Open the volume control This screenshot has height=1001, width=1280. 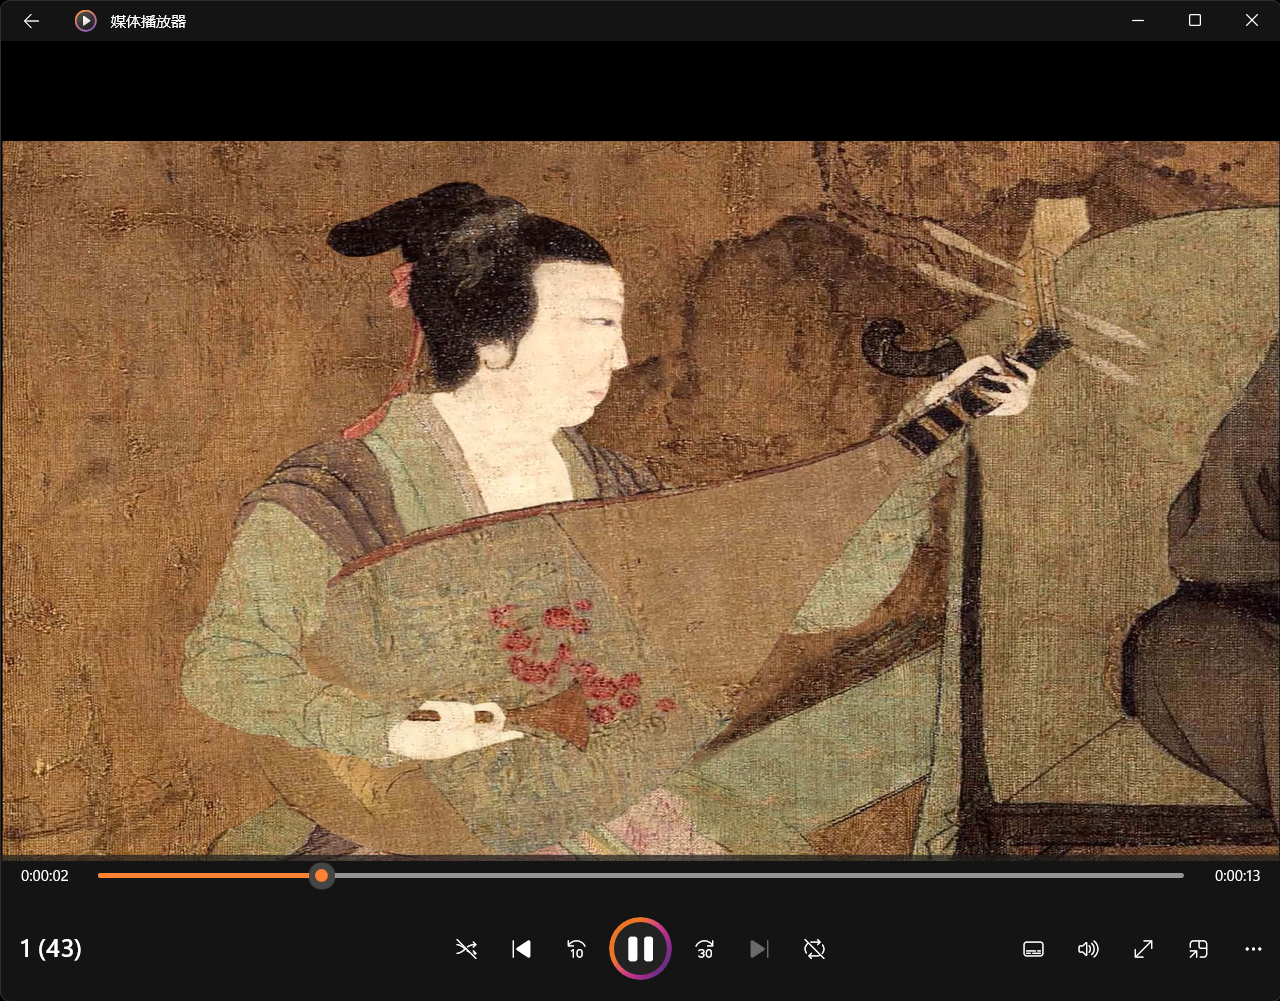coord(1088,949)
